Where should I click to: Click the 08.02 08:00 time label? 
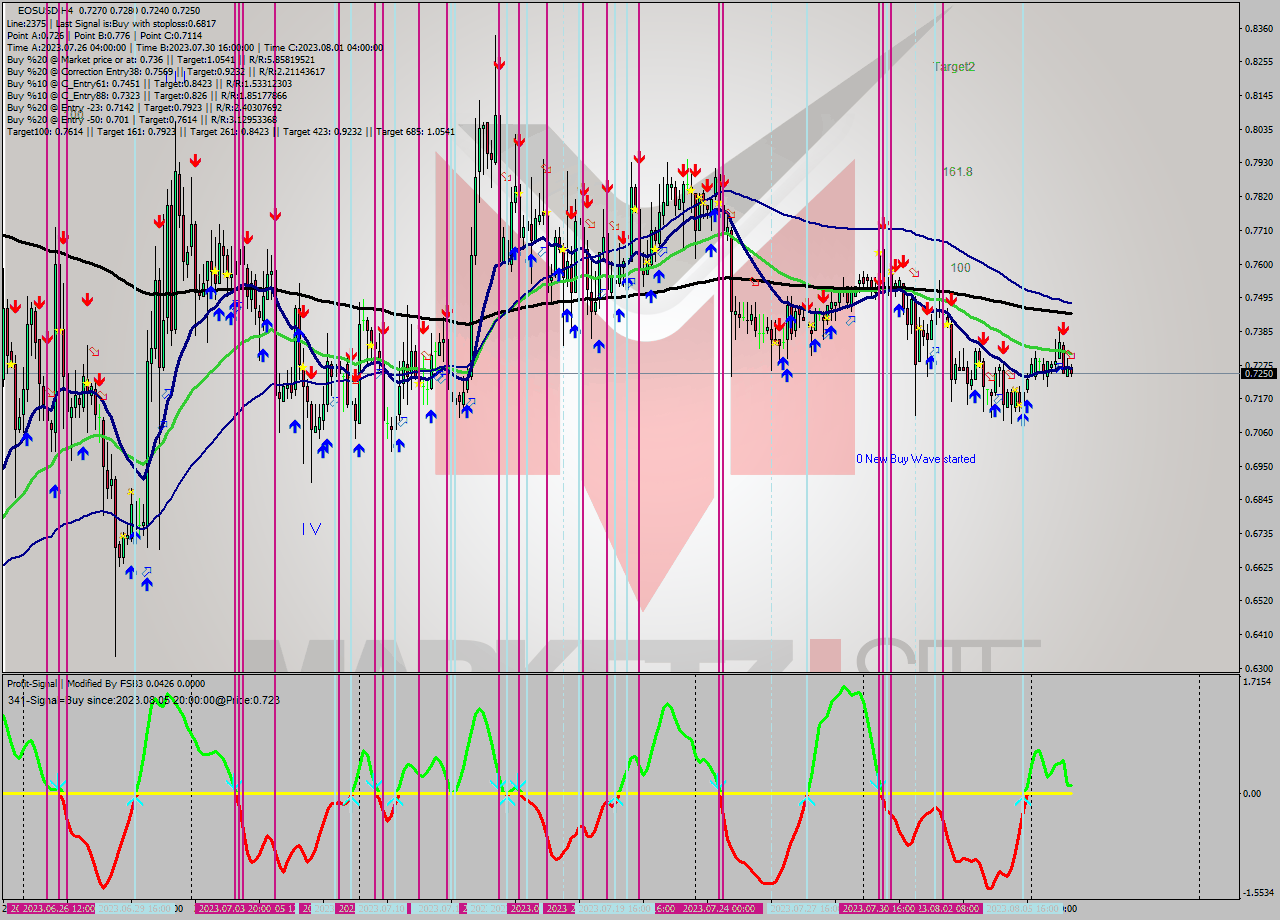click(x=950, y=908)
